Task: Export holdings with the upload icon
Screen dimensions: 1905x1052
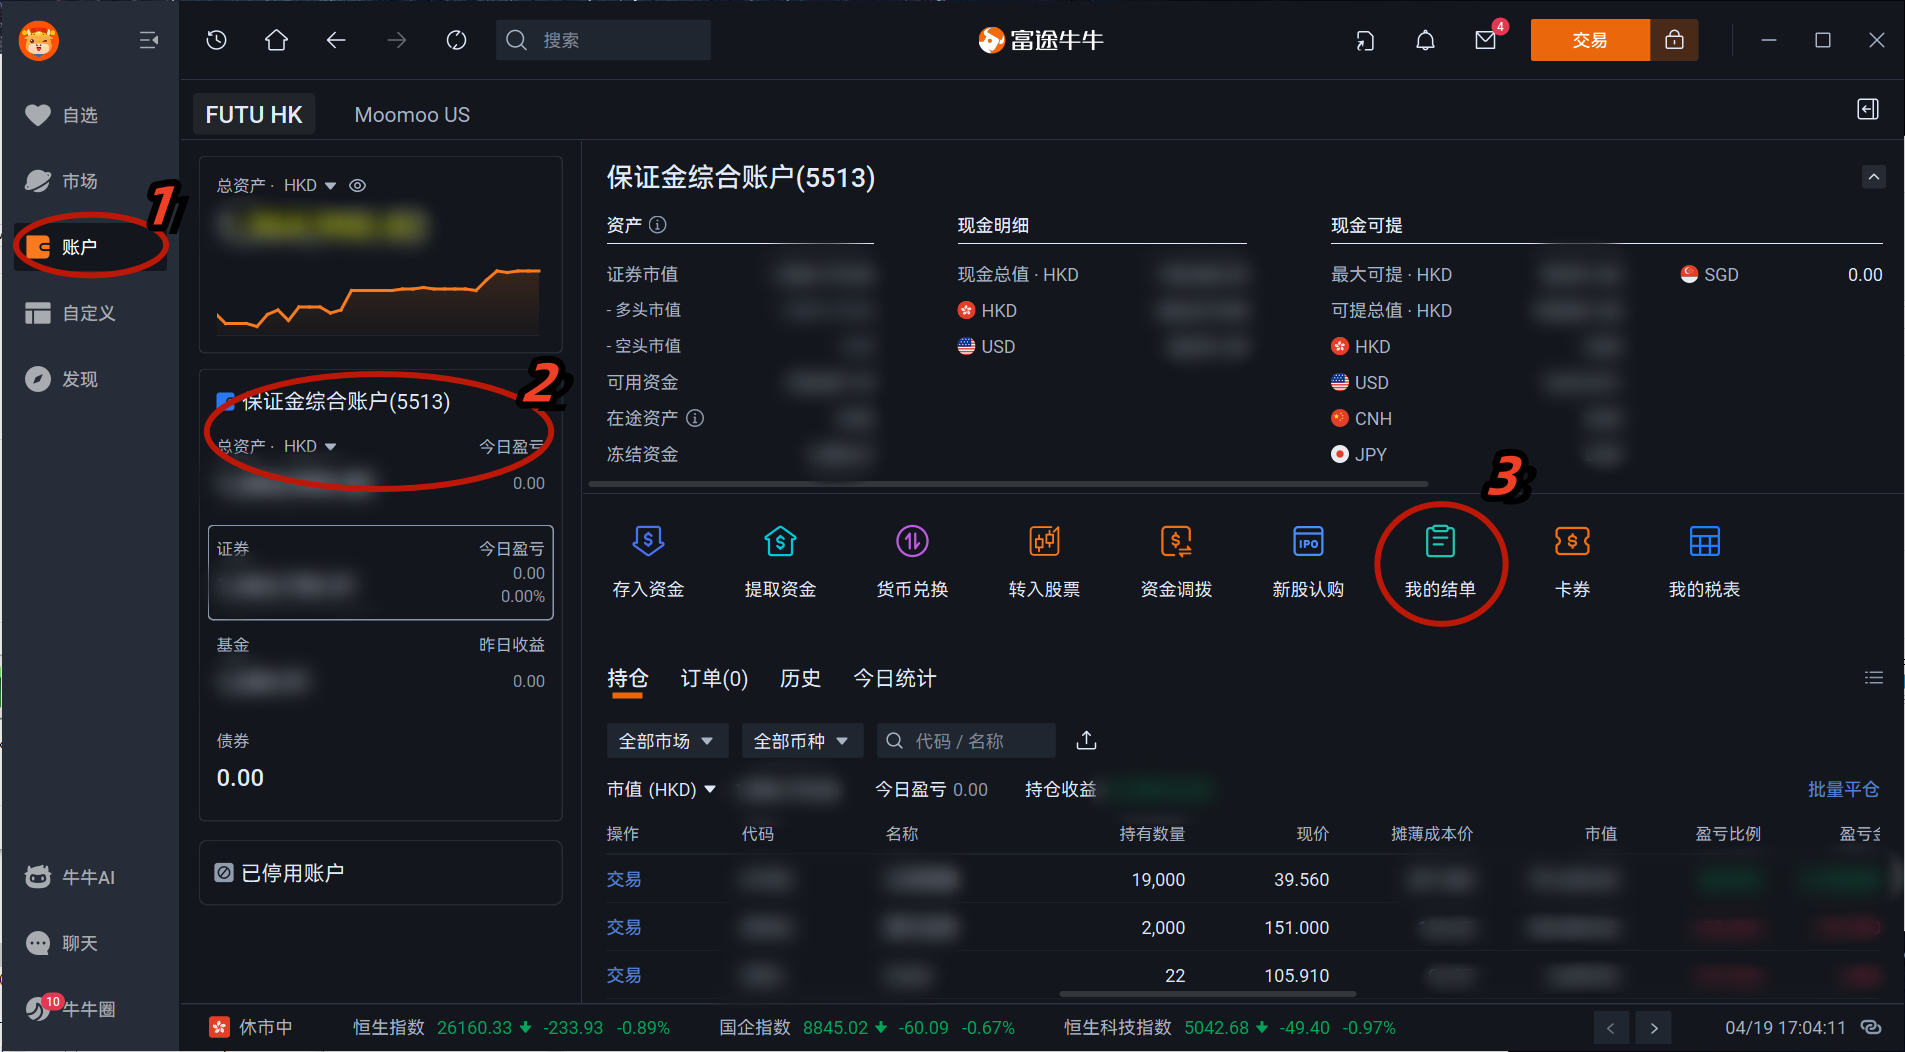Action: tap(1086, 741)
